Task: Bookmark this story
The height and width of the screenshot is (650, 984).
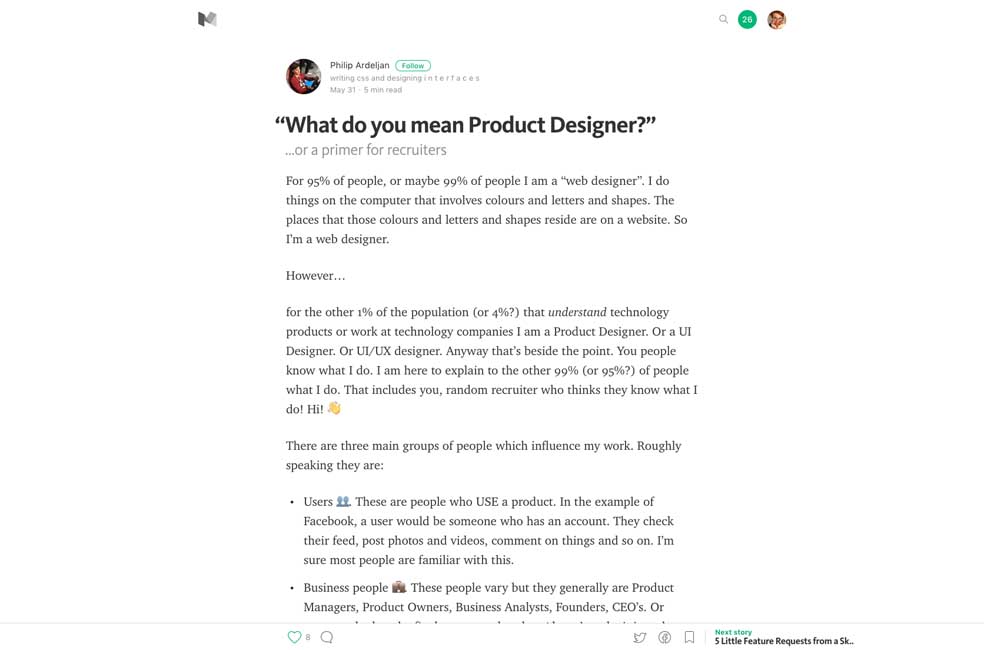Action: 689,637
